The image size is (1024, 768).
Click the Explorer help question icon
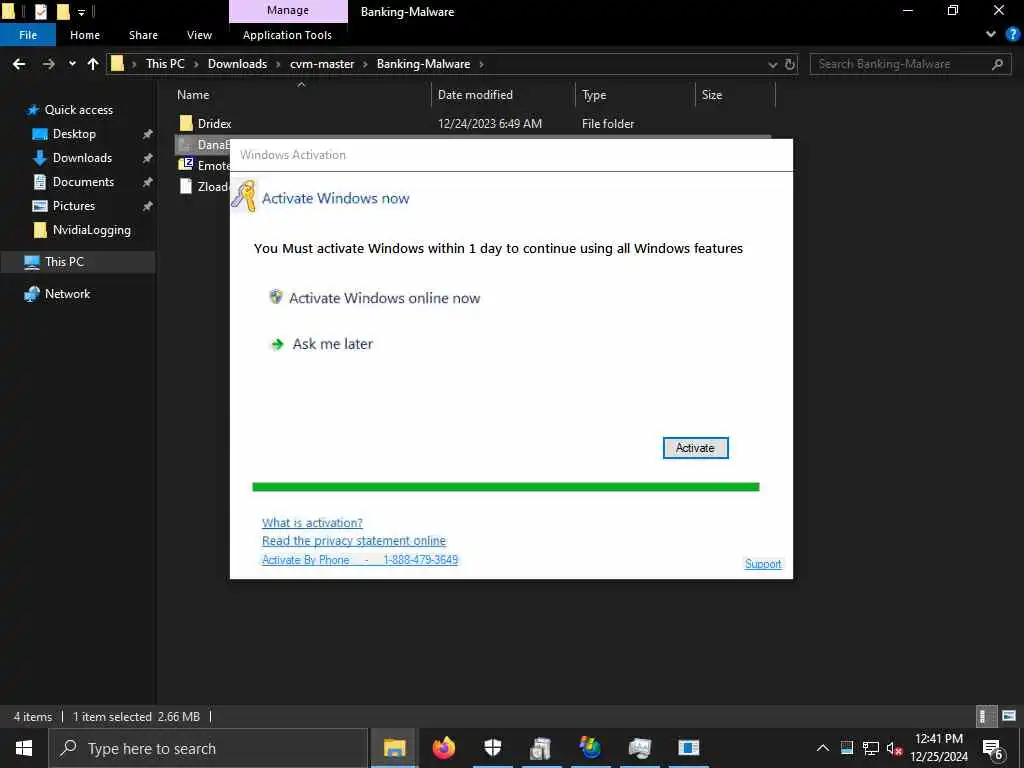1013,34
